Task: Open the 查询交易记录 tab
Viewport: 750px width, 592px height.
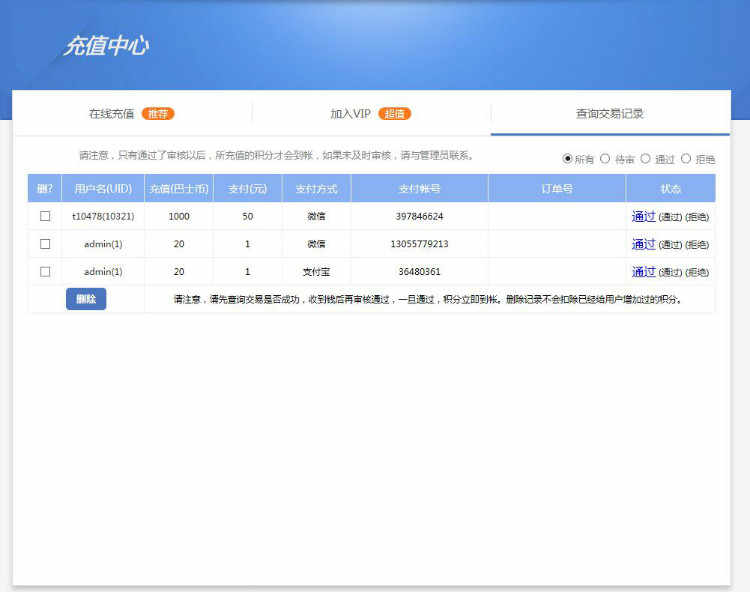Action: (x=610, y=114)
